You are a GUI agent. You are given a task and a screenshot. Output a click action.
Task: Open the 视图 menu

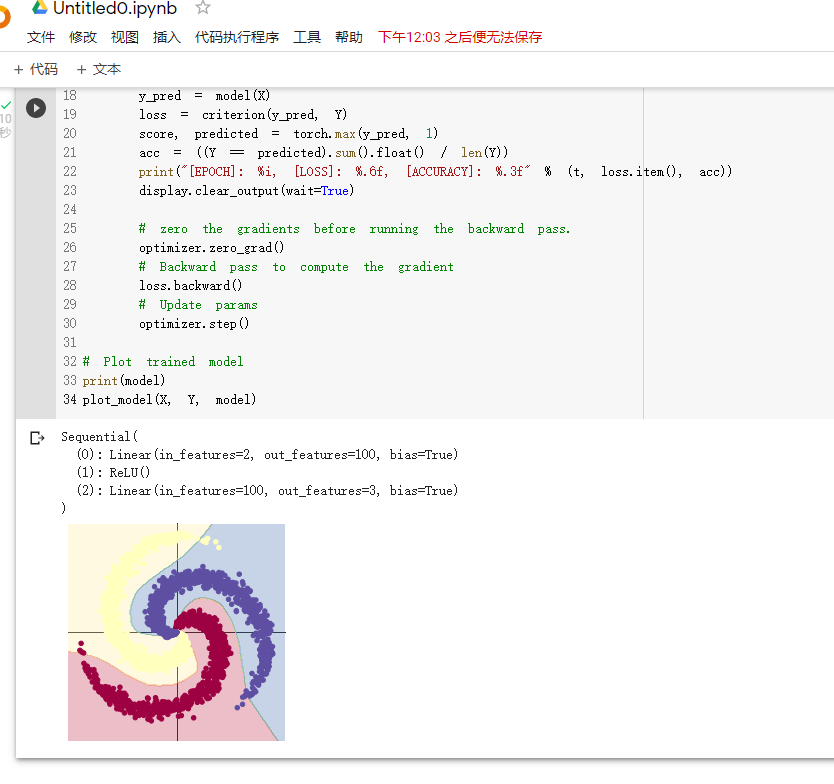125,37
